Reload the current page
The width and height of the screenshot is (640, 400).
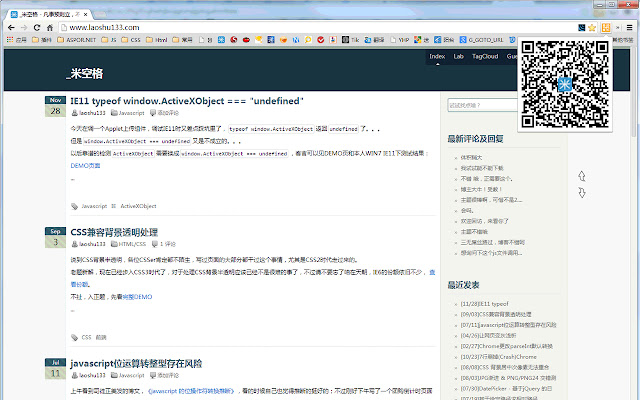click(37, 27)
